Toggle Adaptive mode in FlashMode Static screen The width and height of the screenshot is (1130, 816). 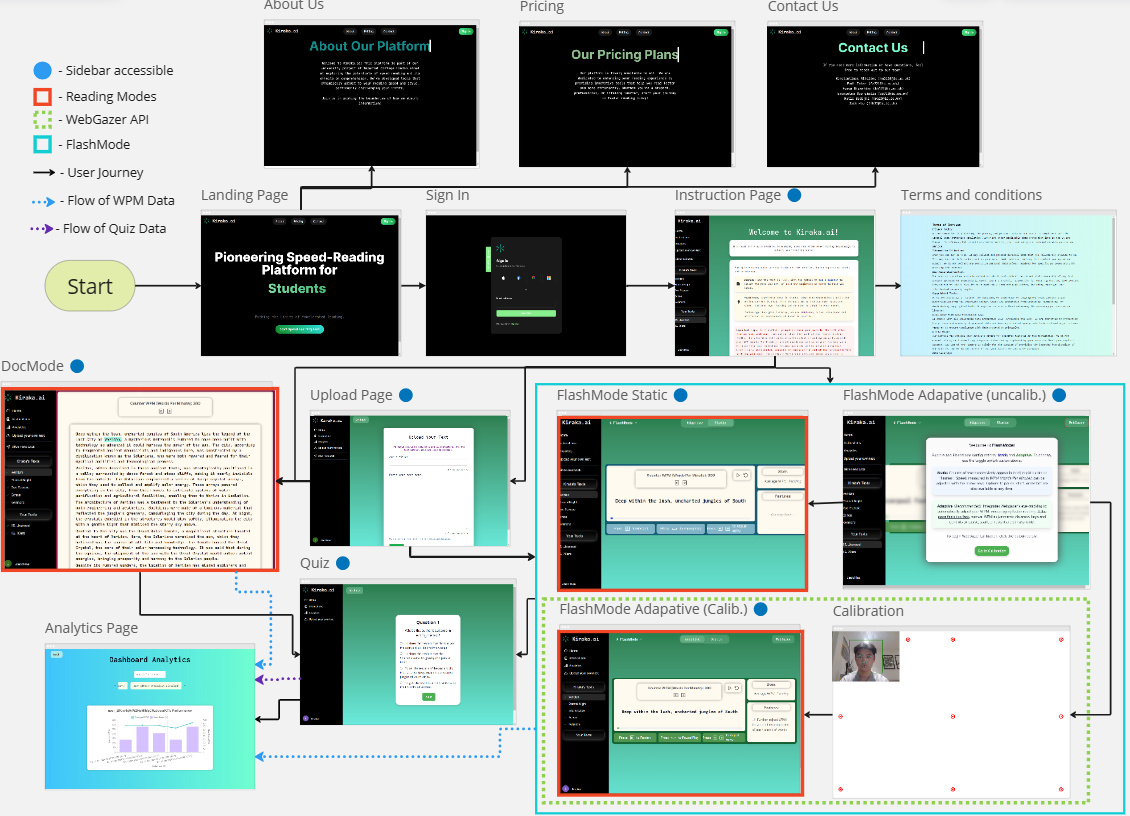(x=695, y=423)
